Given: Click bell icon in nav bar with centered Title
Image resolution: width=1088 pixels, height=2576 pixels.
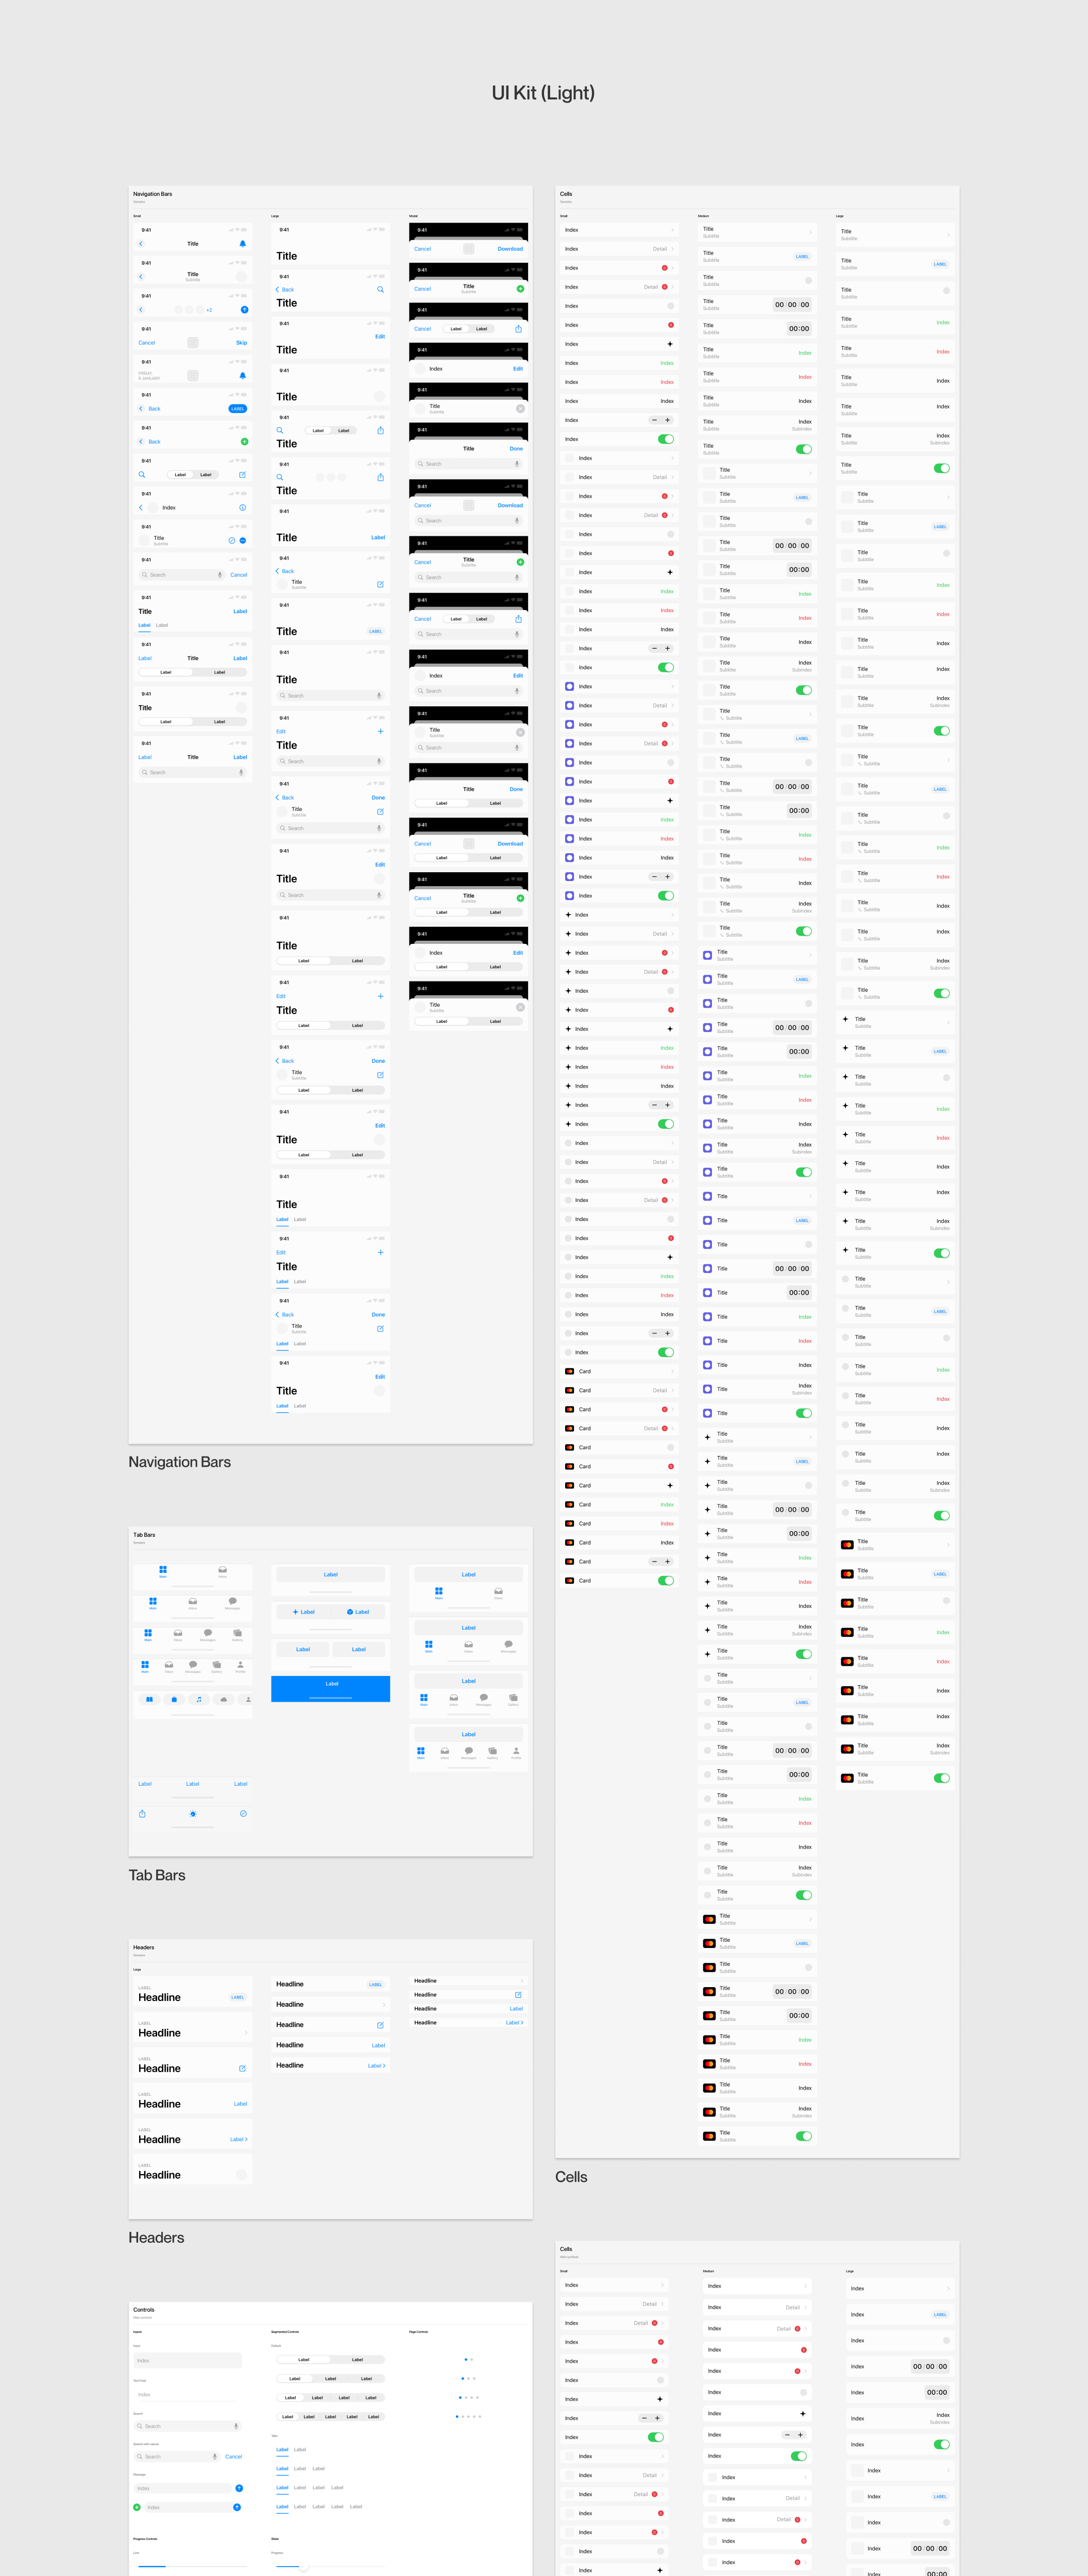Looking at the screenshot, I should (x=242, y=244).
